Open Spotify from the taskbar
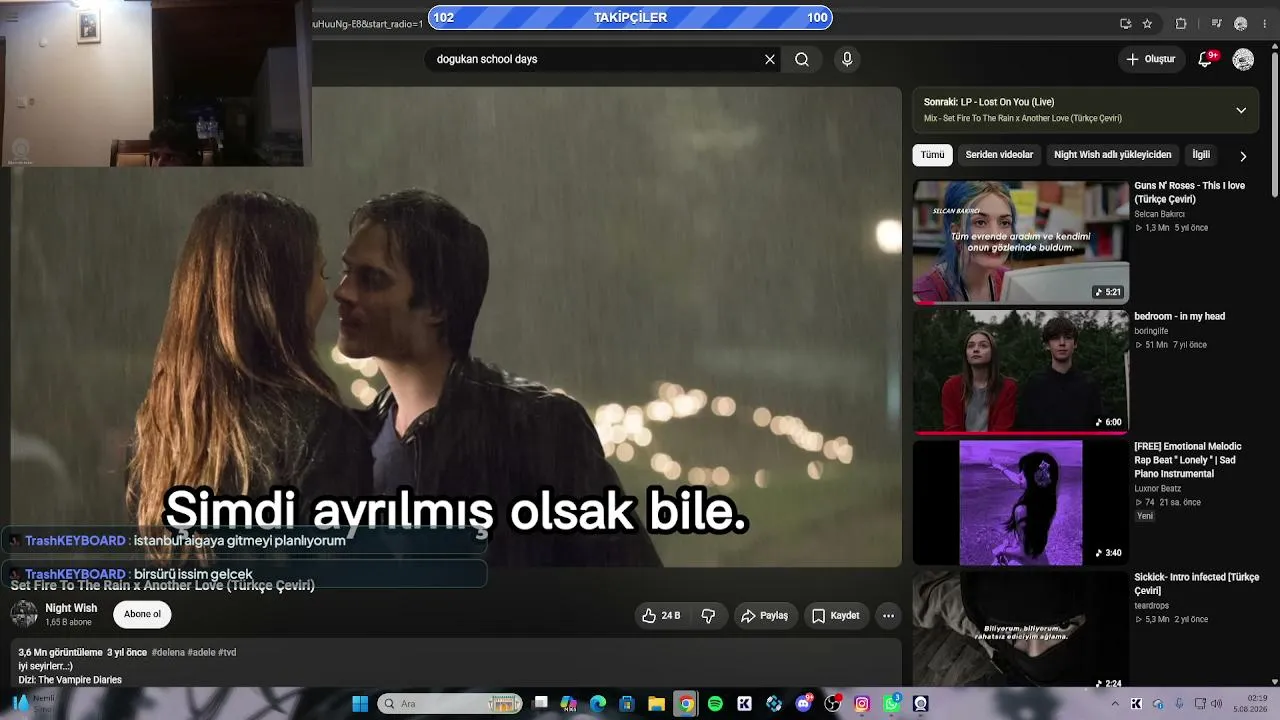Image resolution: width=1280 pixels, height=720 pixels. [715, 704]
